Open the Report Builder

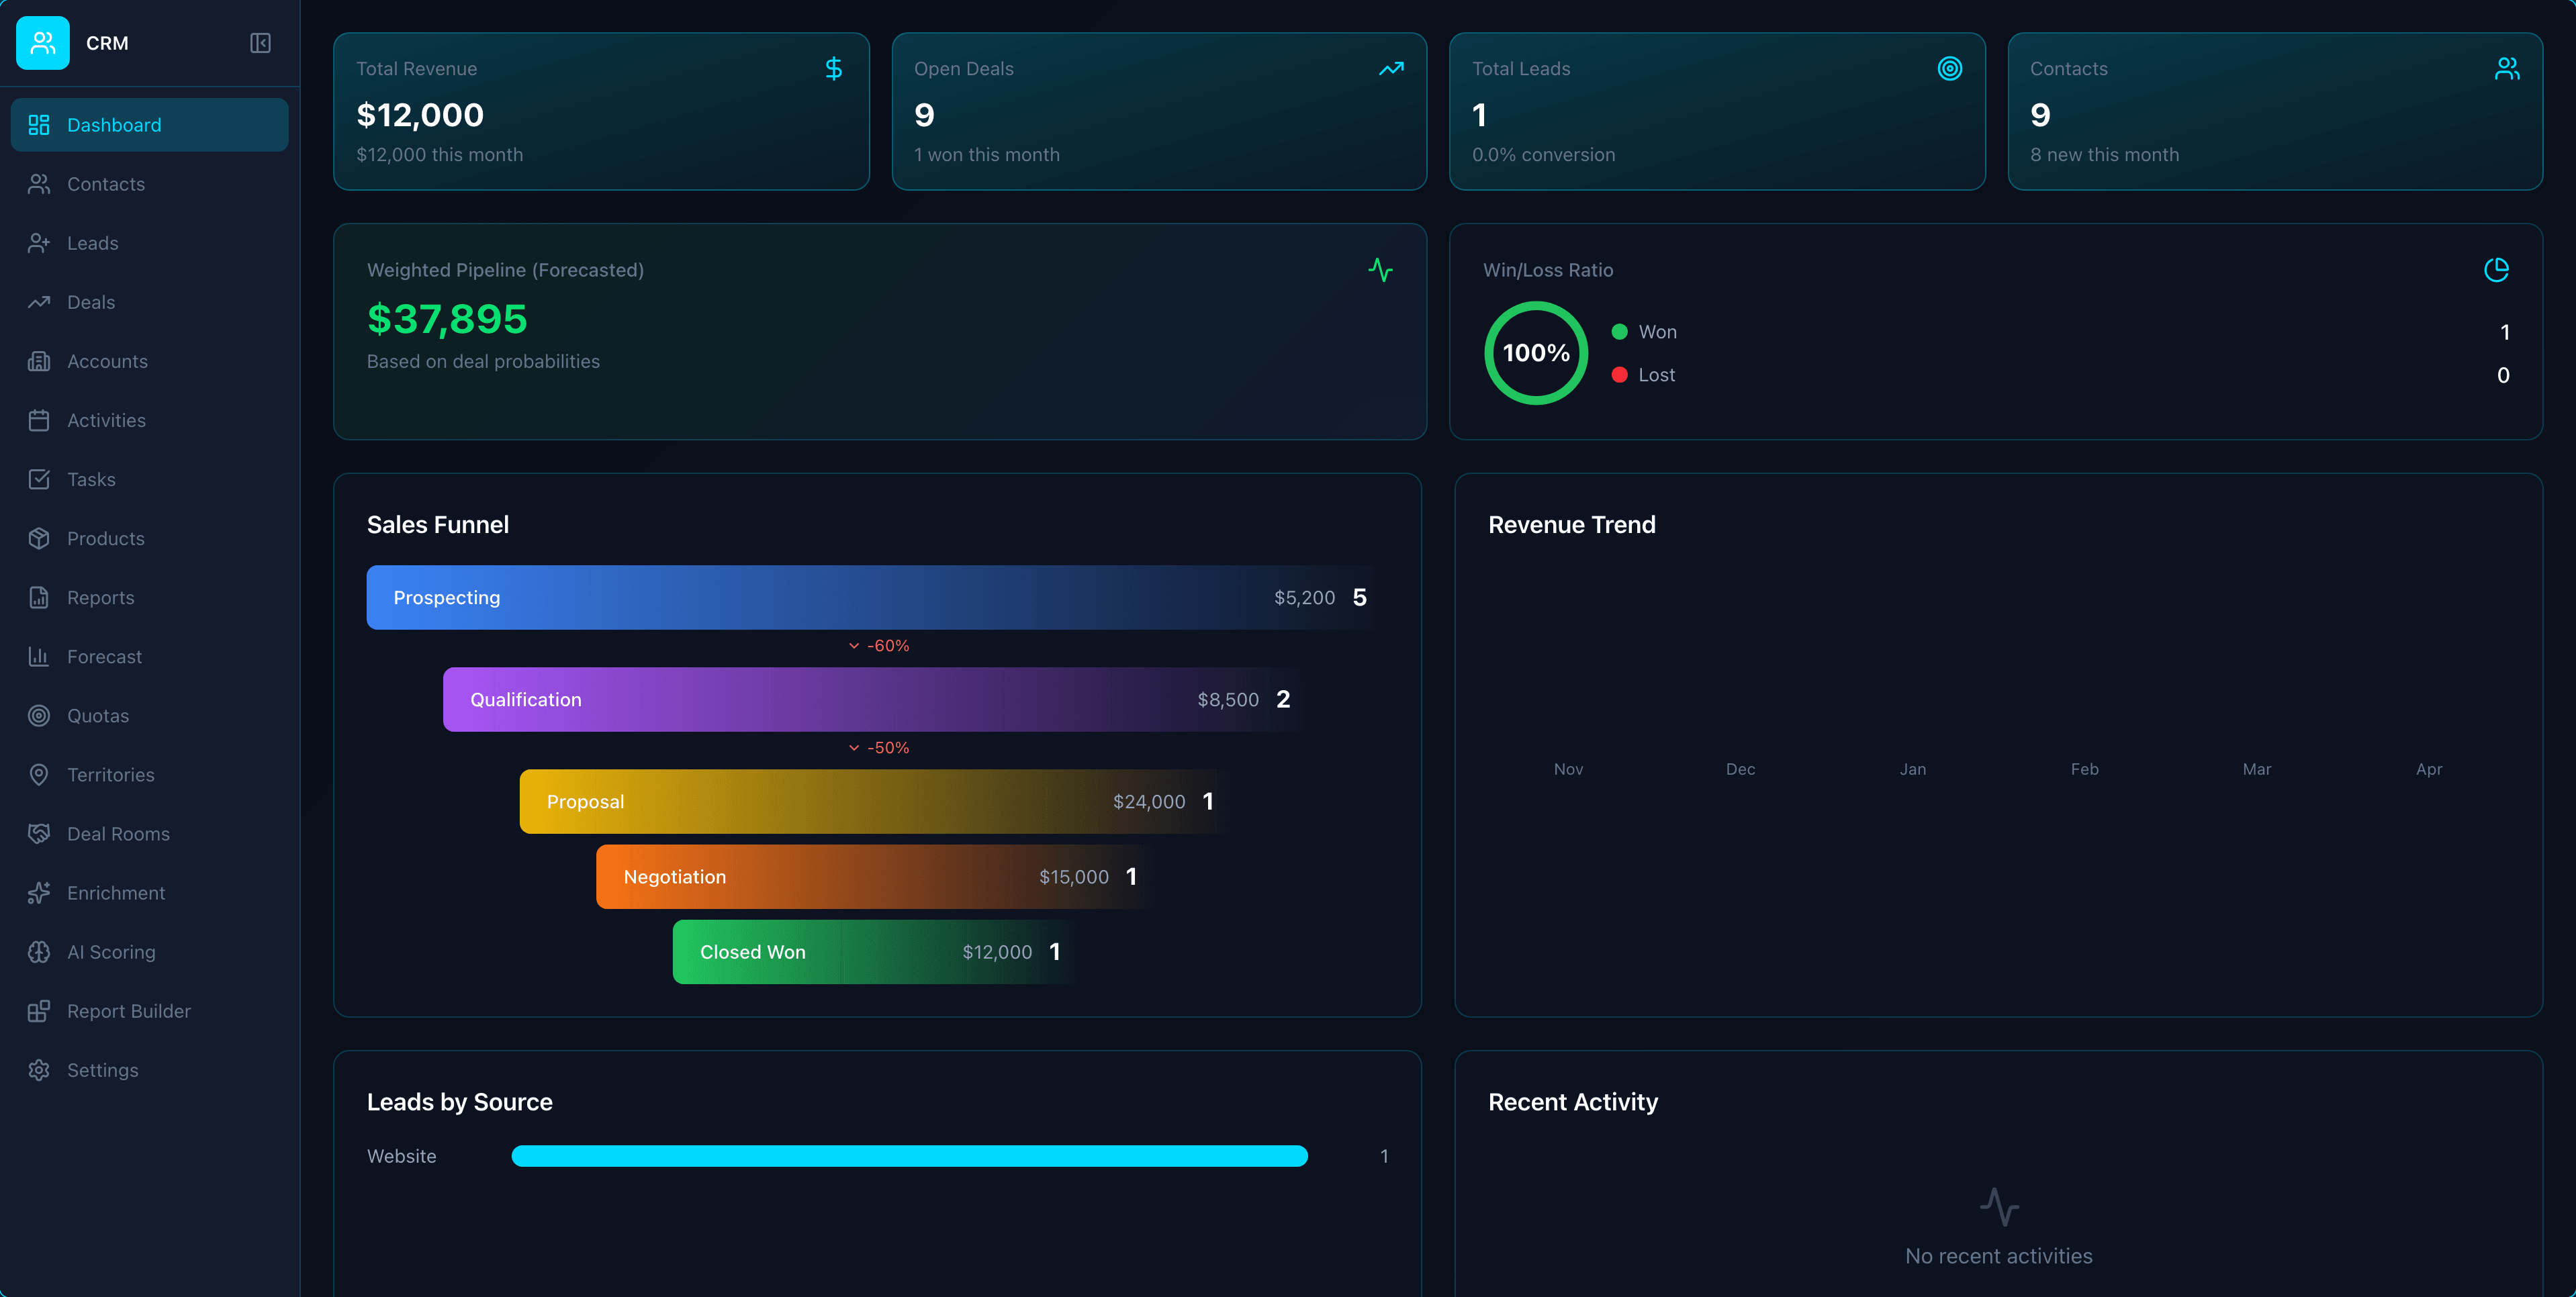(x=129, y=1011)
